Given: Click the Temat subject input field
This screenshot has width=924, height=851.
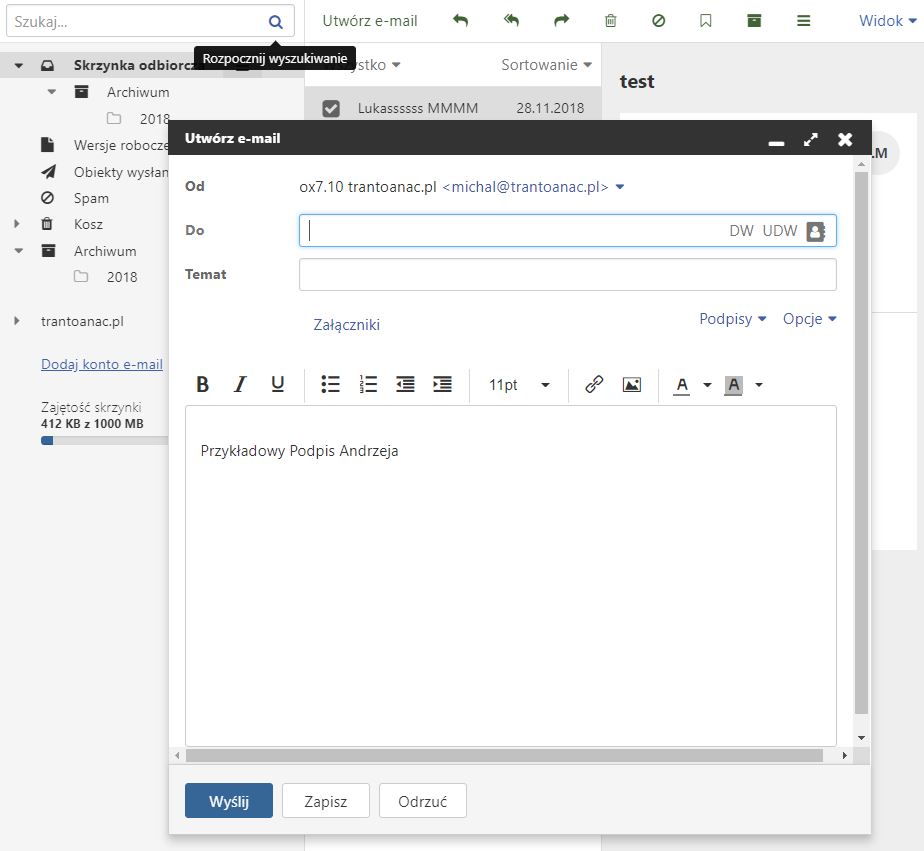Looking at the screenshot, I should [x=567, y=275].
